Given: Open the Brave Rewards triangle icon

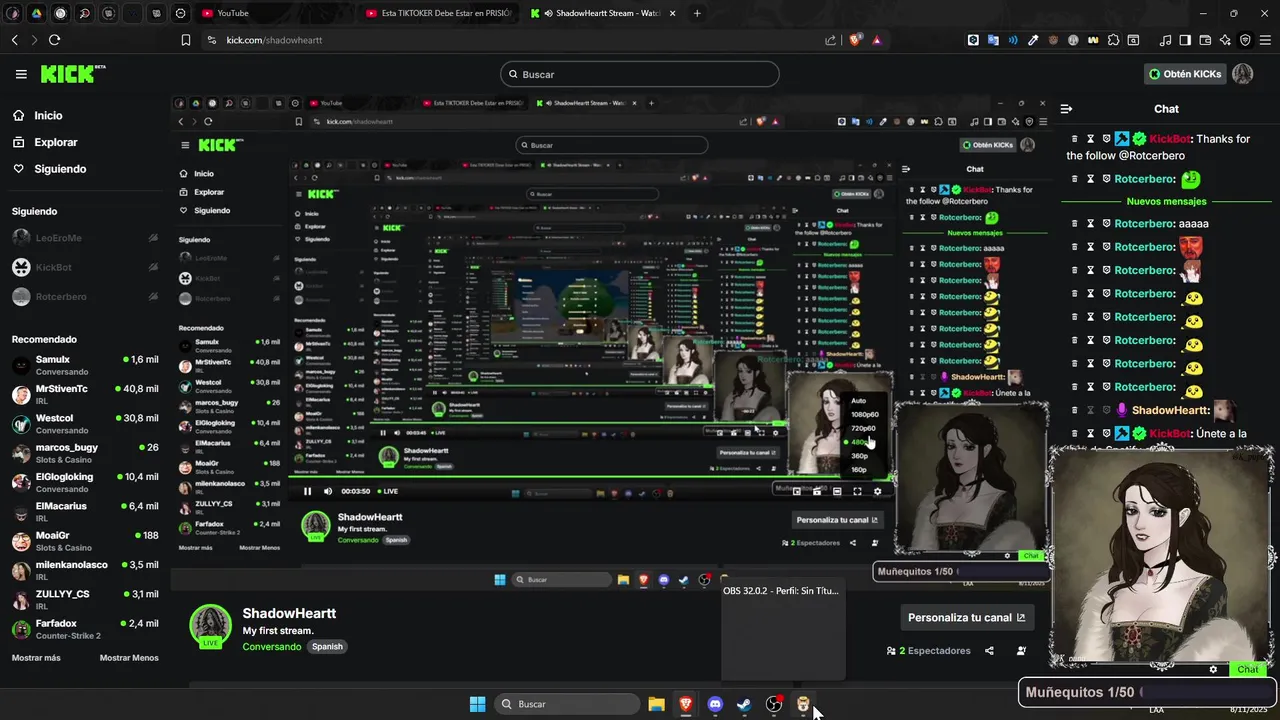Looking at the screenshot, I should (877, 40).
